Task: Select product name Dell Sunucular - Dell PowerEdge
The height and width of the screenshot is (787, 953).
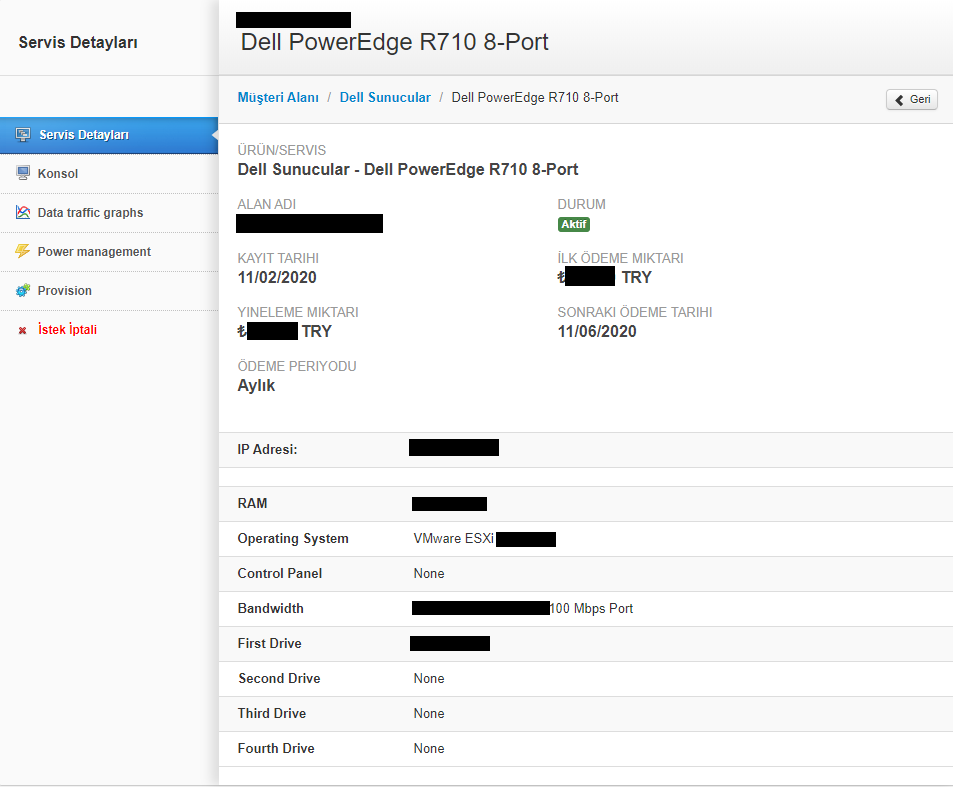Action: click(x=407, y=170)
